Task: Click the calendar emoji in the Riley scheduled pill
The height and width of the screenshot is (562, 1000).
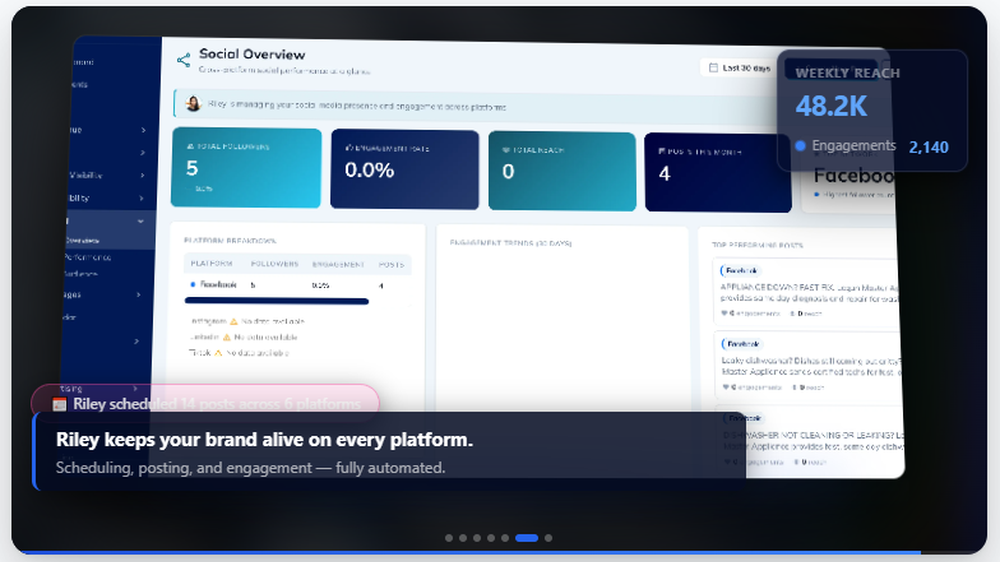Action: pos(59,404)
